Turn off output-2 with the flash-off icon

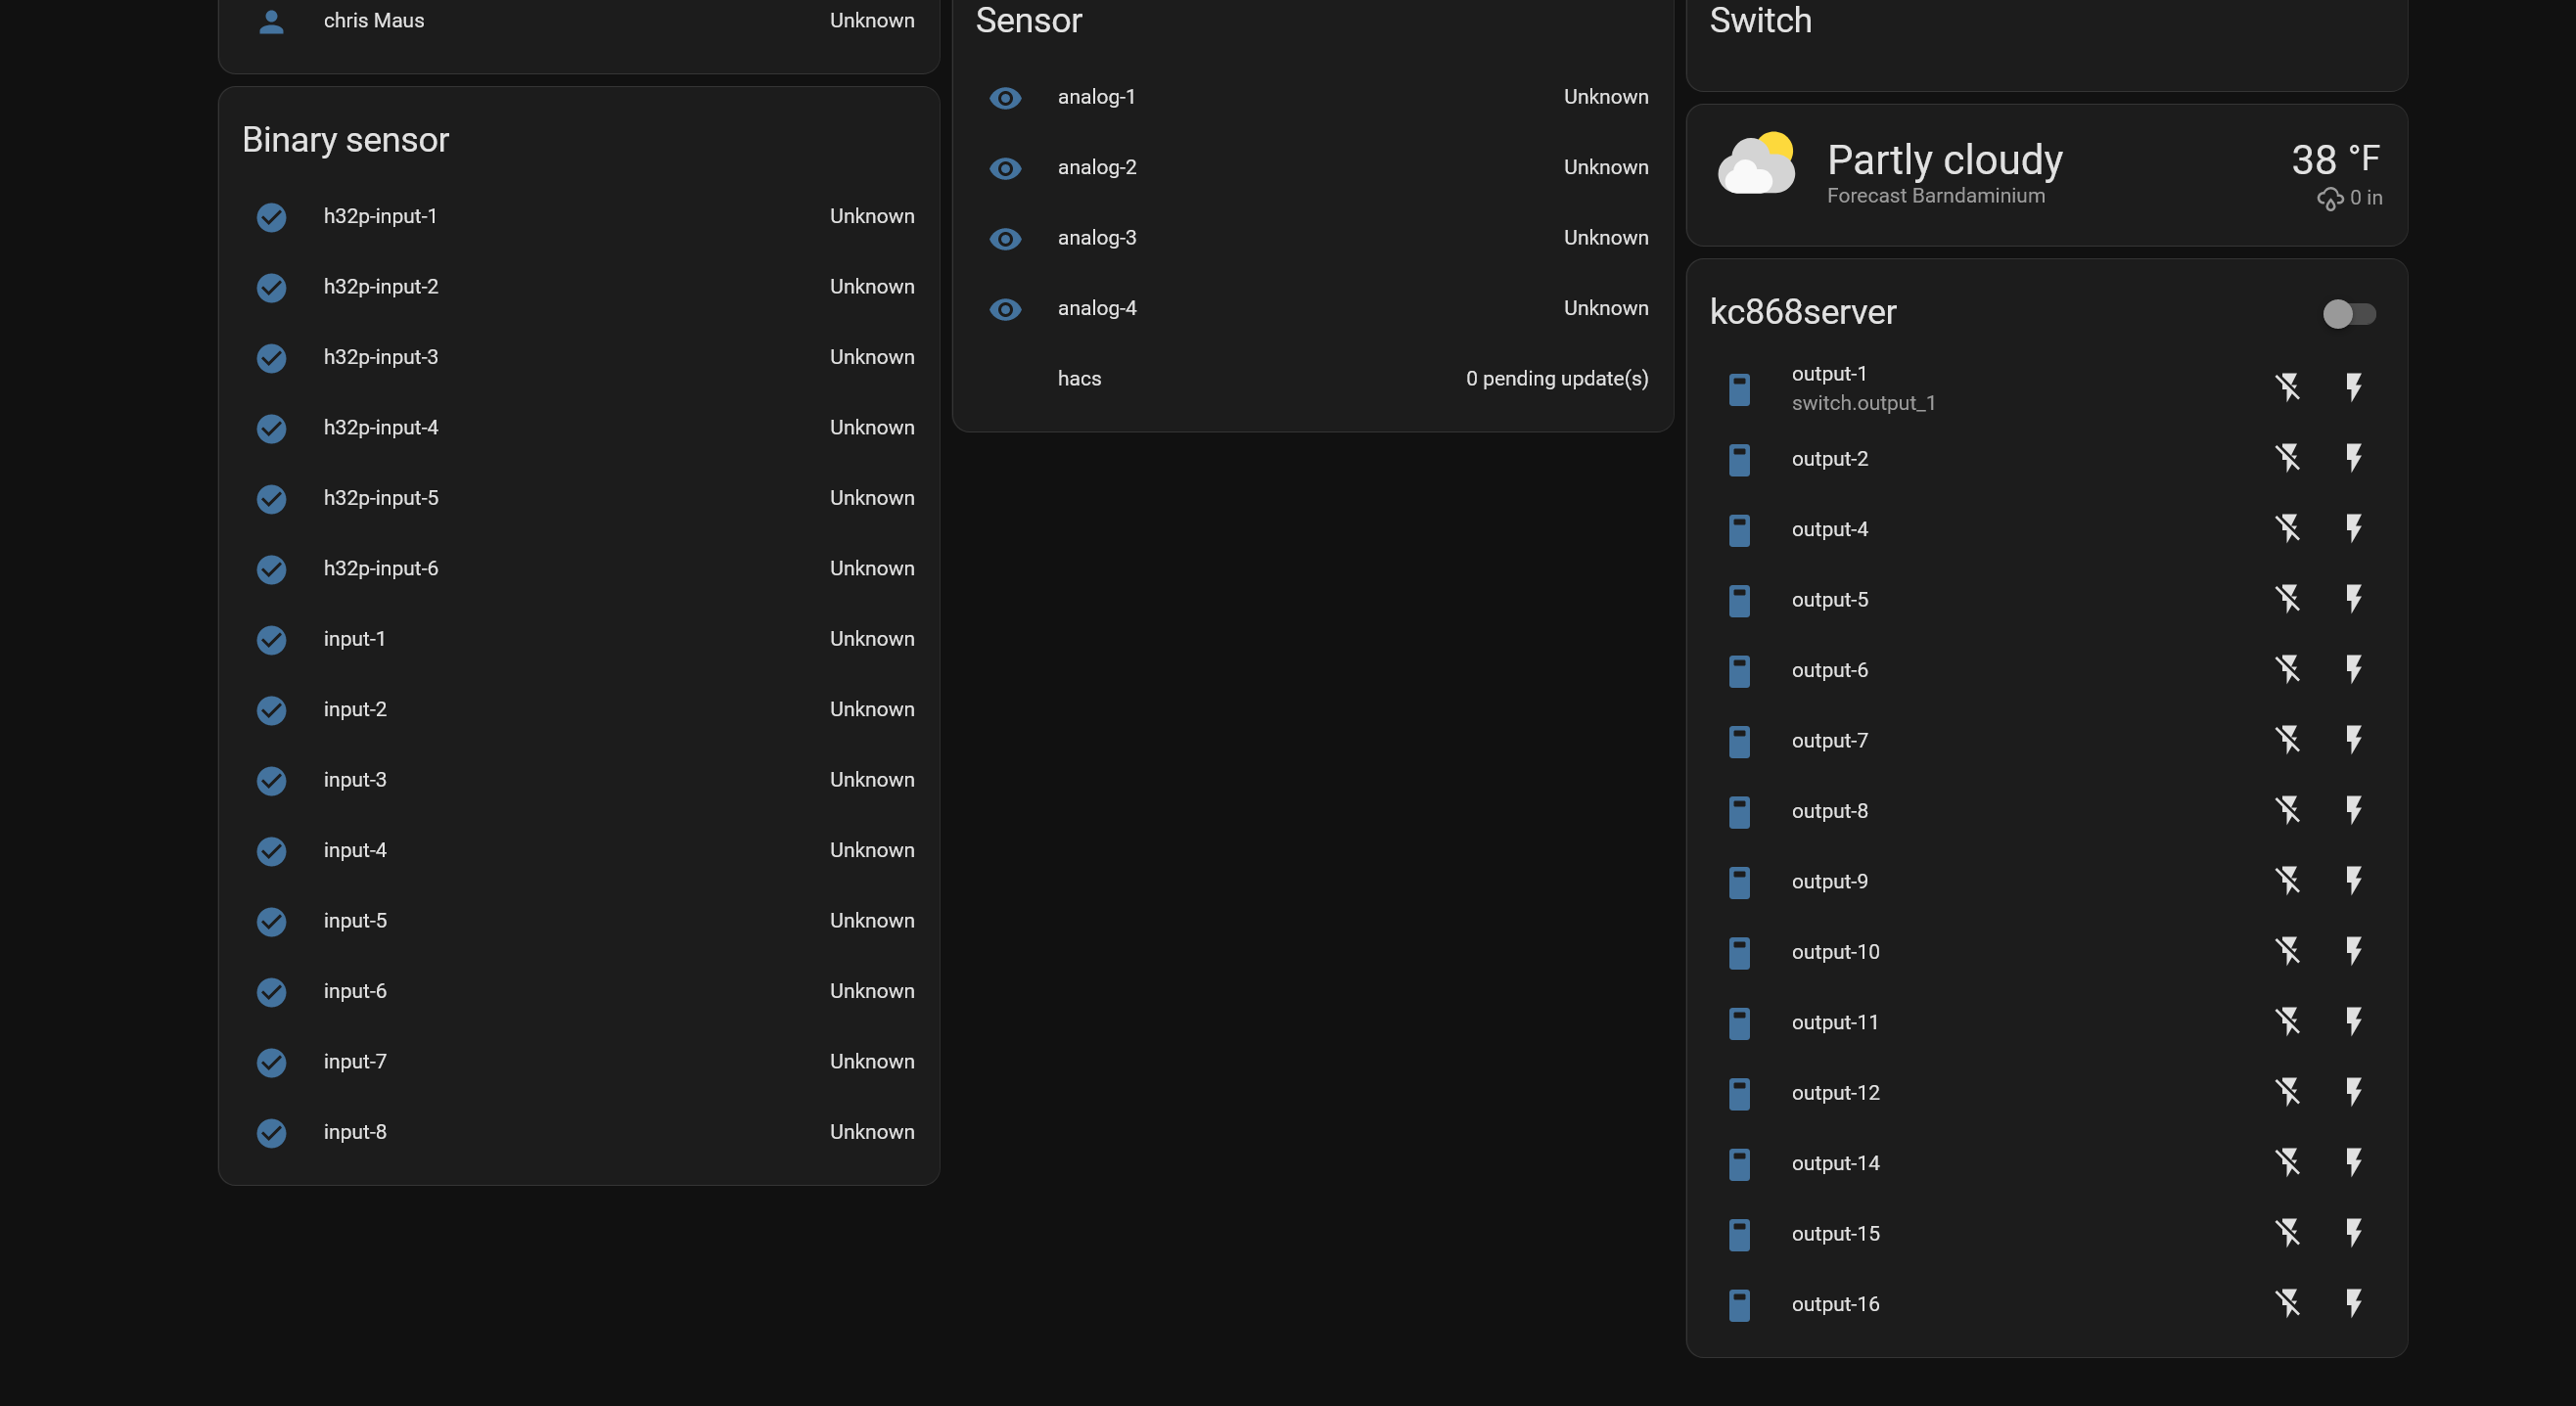pyautogui.click(x=2287, y=458)
